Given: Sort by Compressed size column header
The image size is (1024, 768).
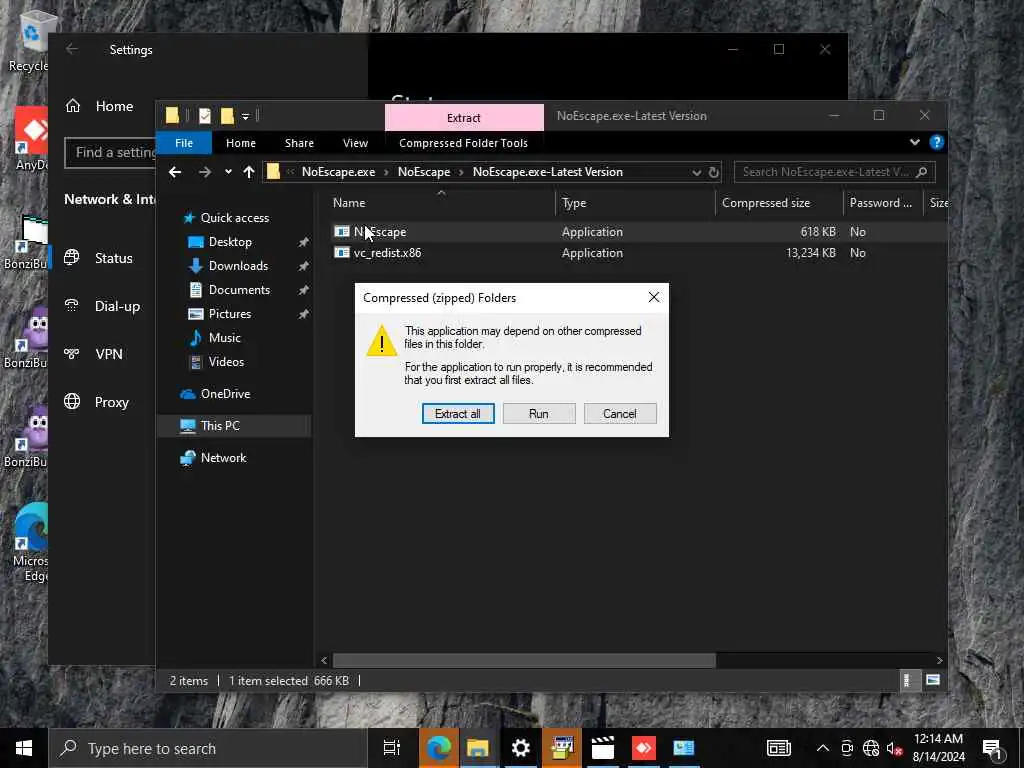Looking at the screenshot, I should tap(779, 202).
